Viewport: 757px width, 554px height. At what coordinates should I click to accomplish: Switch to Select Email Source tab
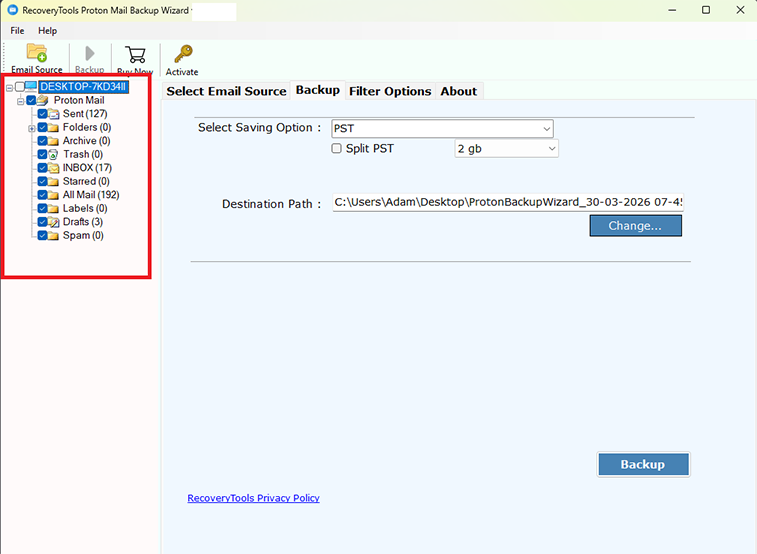tap(226, 91)
